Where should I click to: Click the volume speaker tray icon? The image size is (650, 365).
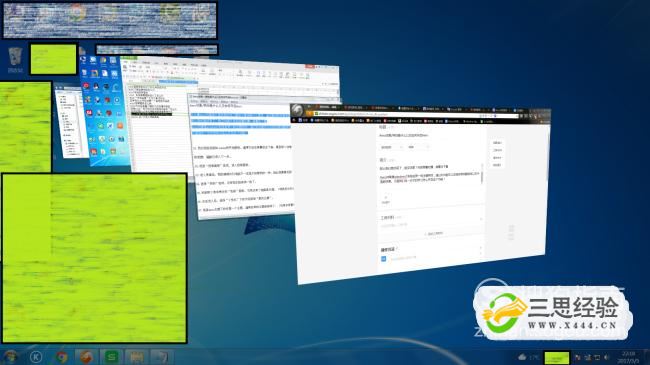606,357
